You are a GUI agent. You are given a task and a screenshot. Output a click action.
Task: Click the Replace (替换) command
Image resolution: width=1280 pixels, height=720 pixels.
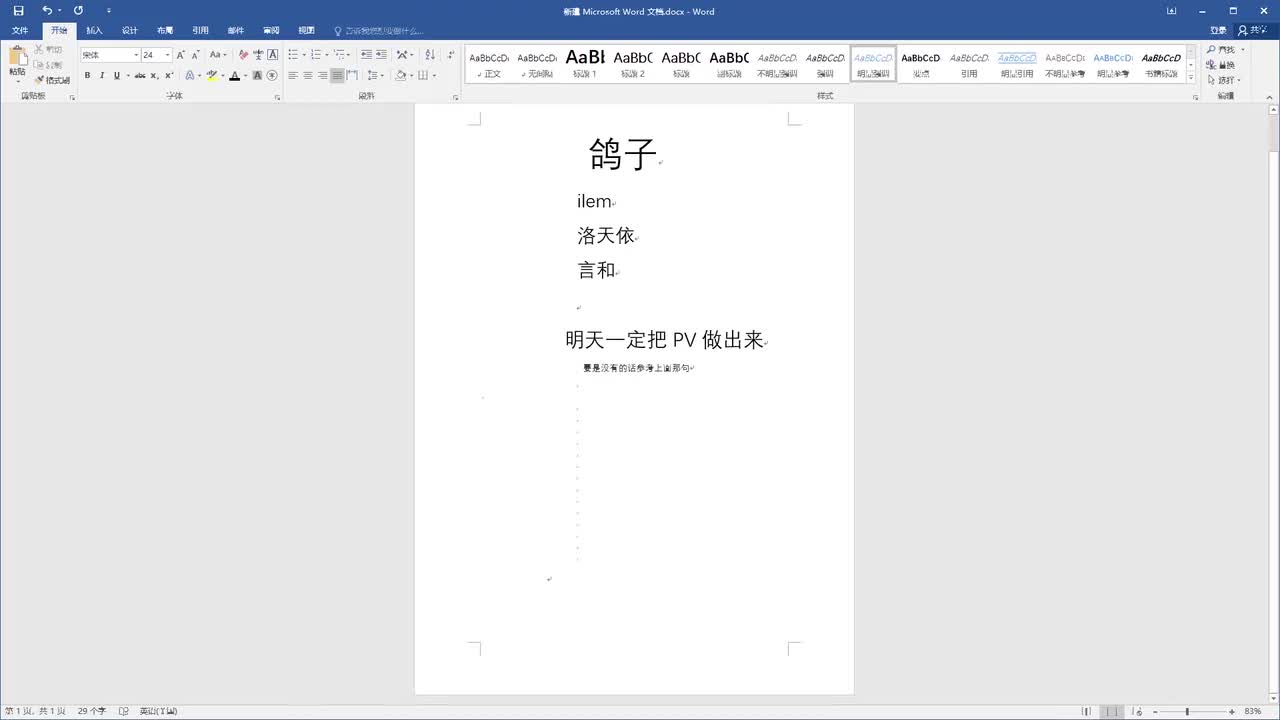[1222, 65]
